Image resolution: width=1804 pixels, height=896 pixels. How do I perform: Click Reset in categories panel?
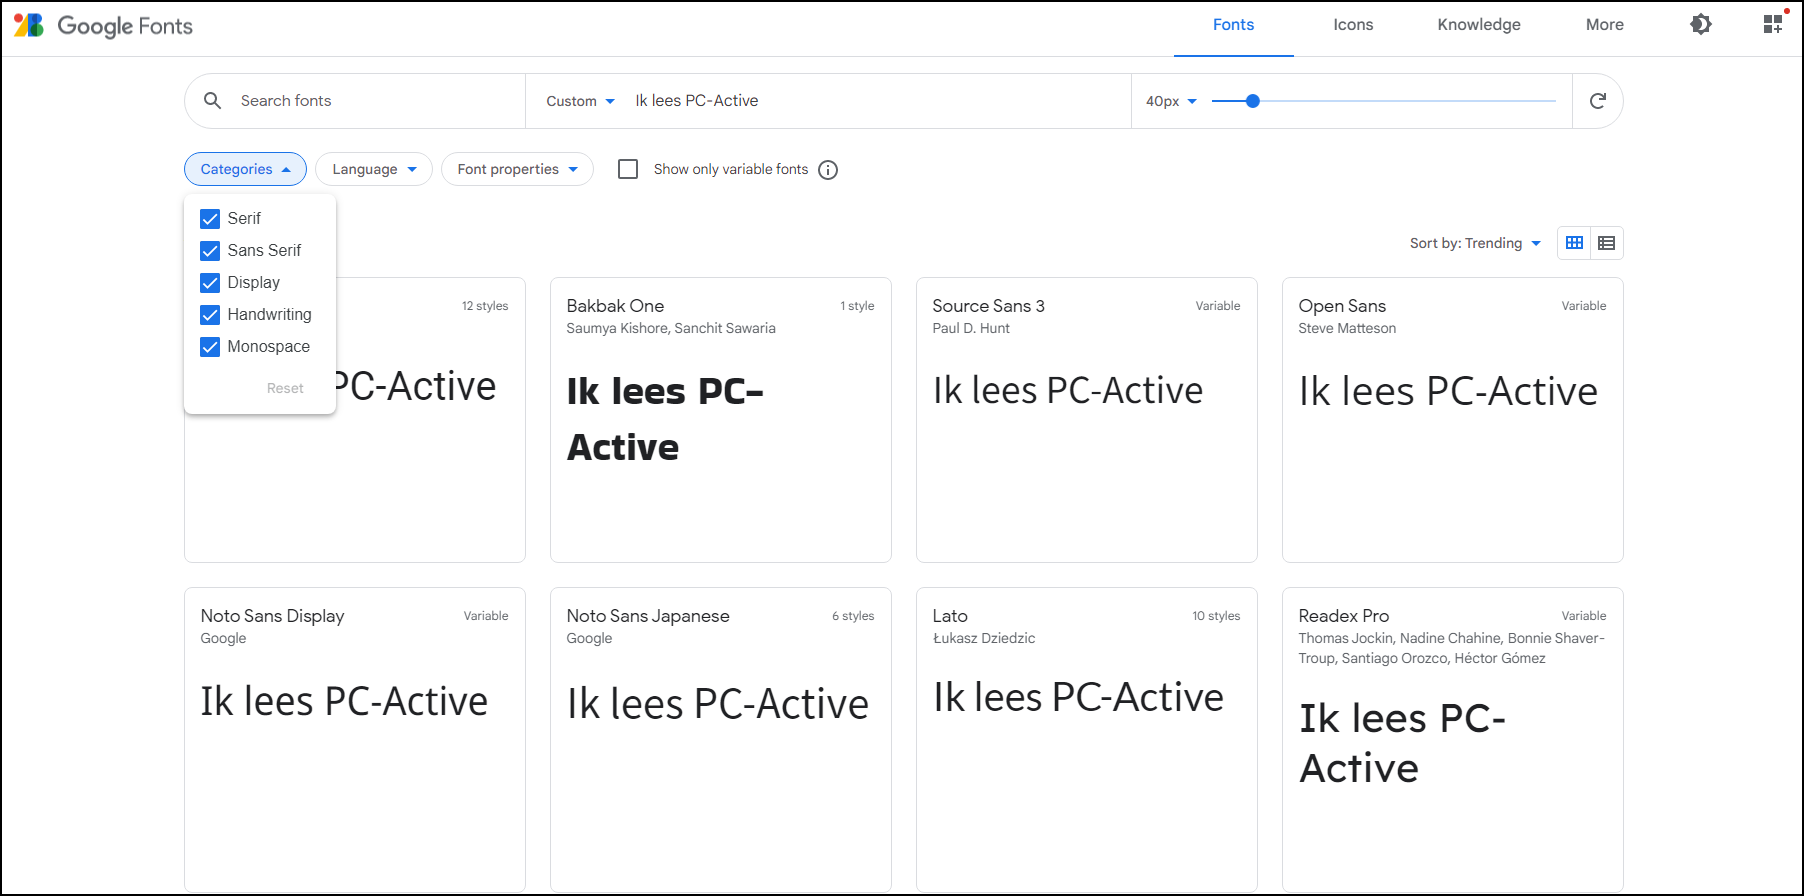(x=285, y=388)
